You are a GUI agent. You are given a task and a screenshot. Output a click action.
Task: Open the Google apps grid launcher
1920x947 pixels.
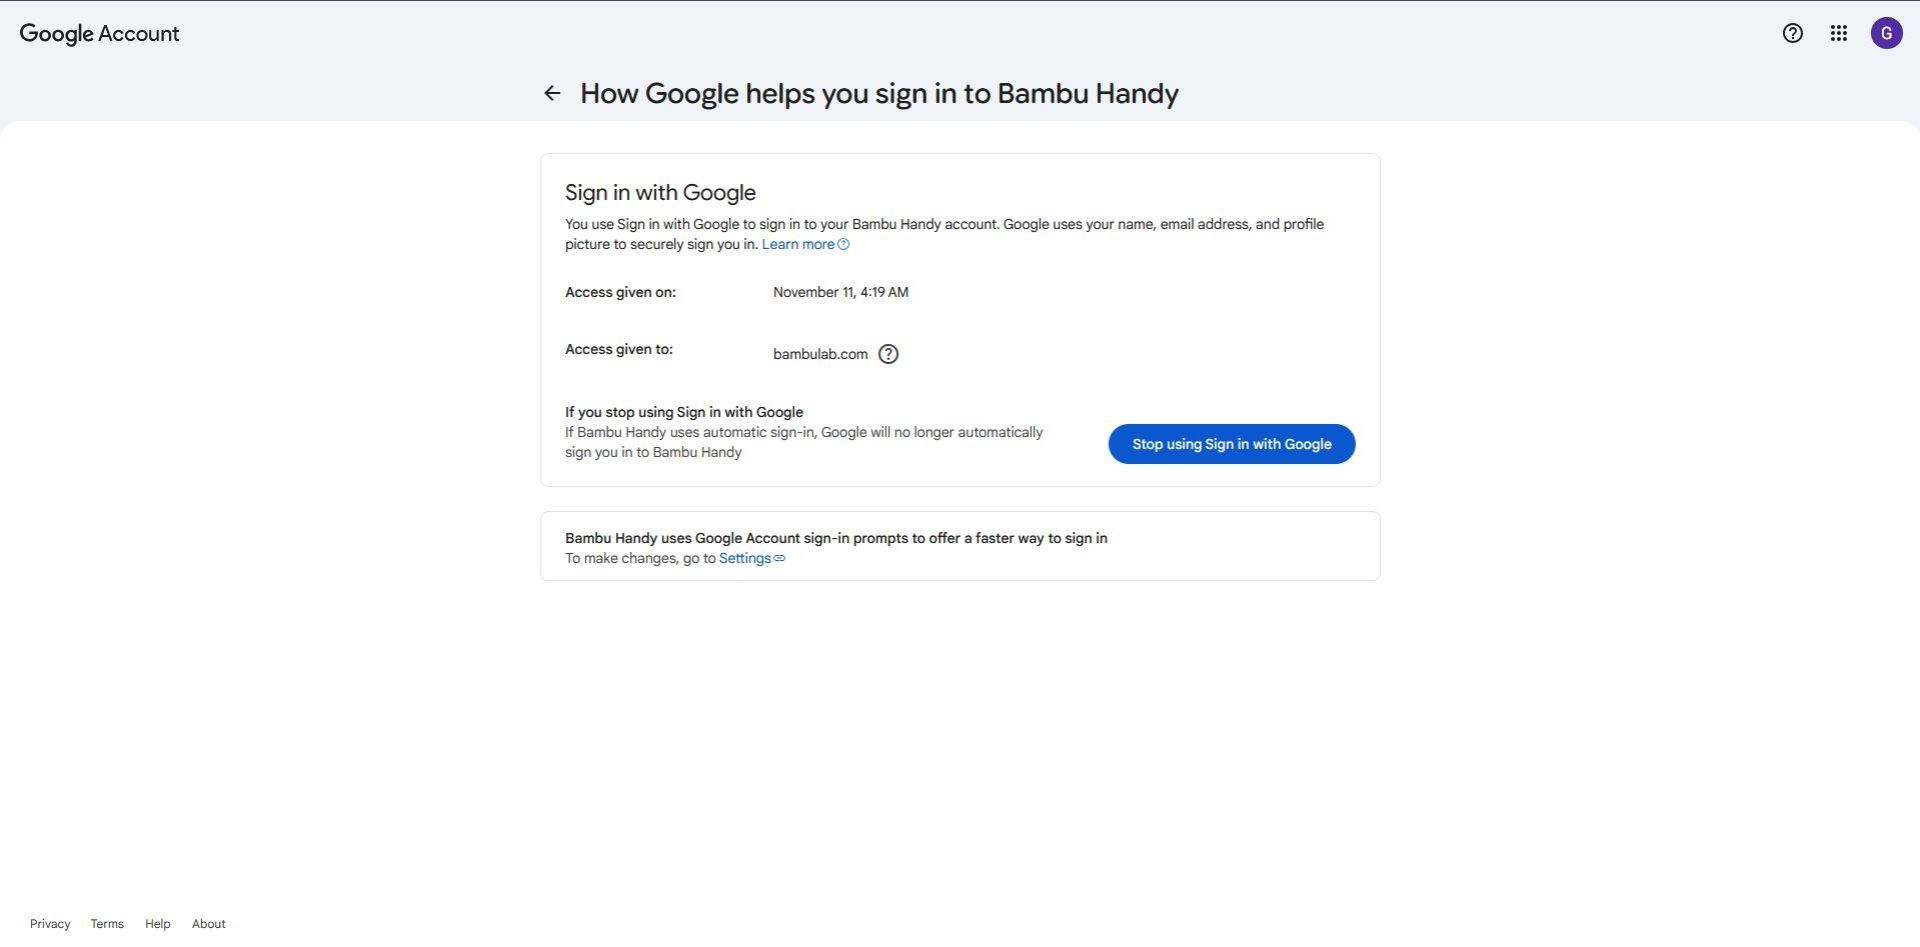(x=1838, y=33)
